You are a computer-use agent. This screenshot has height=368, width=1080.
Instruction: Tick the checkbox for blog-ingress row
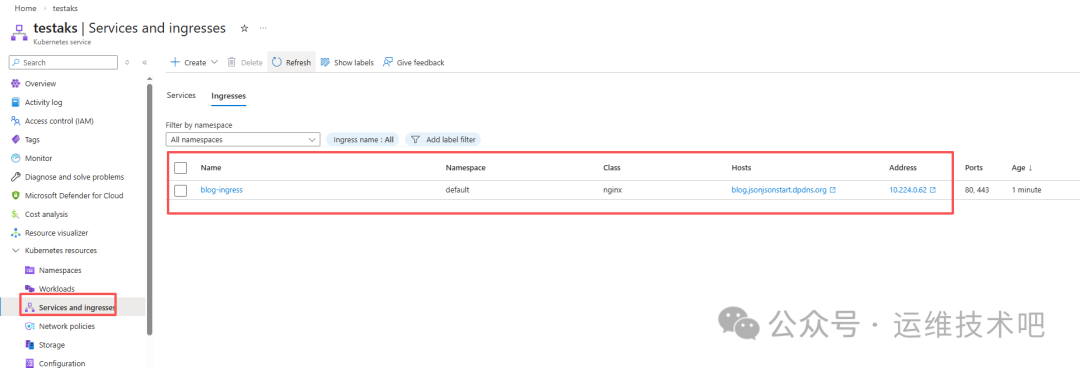click(180, 190)
